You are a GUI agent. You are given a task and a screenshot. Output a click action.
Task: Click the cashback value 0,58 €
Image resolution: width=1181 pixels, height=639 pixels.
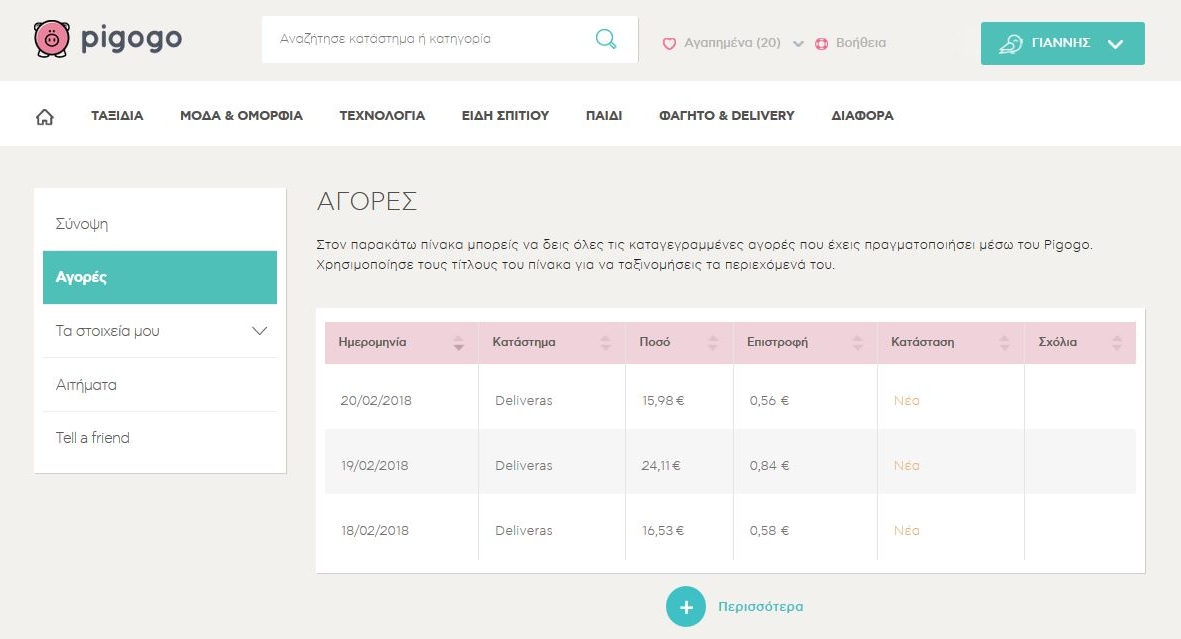coord(769,530)
